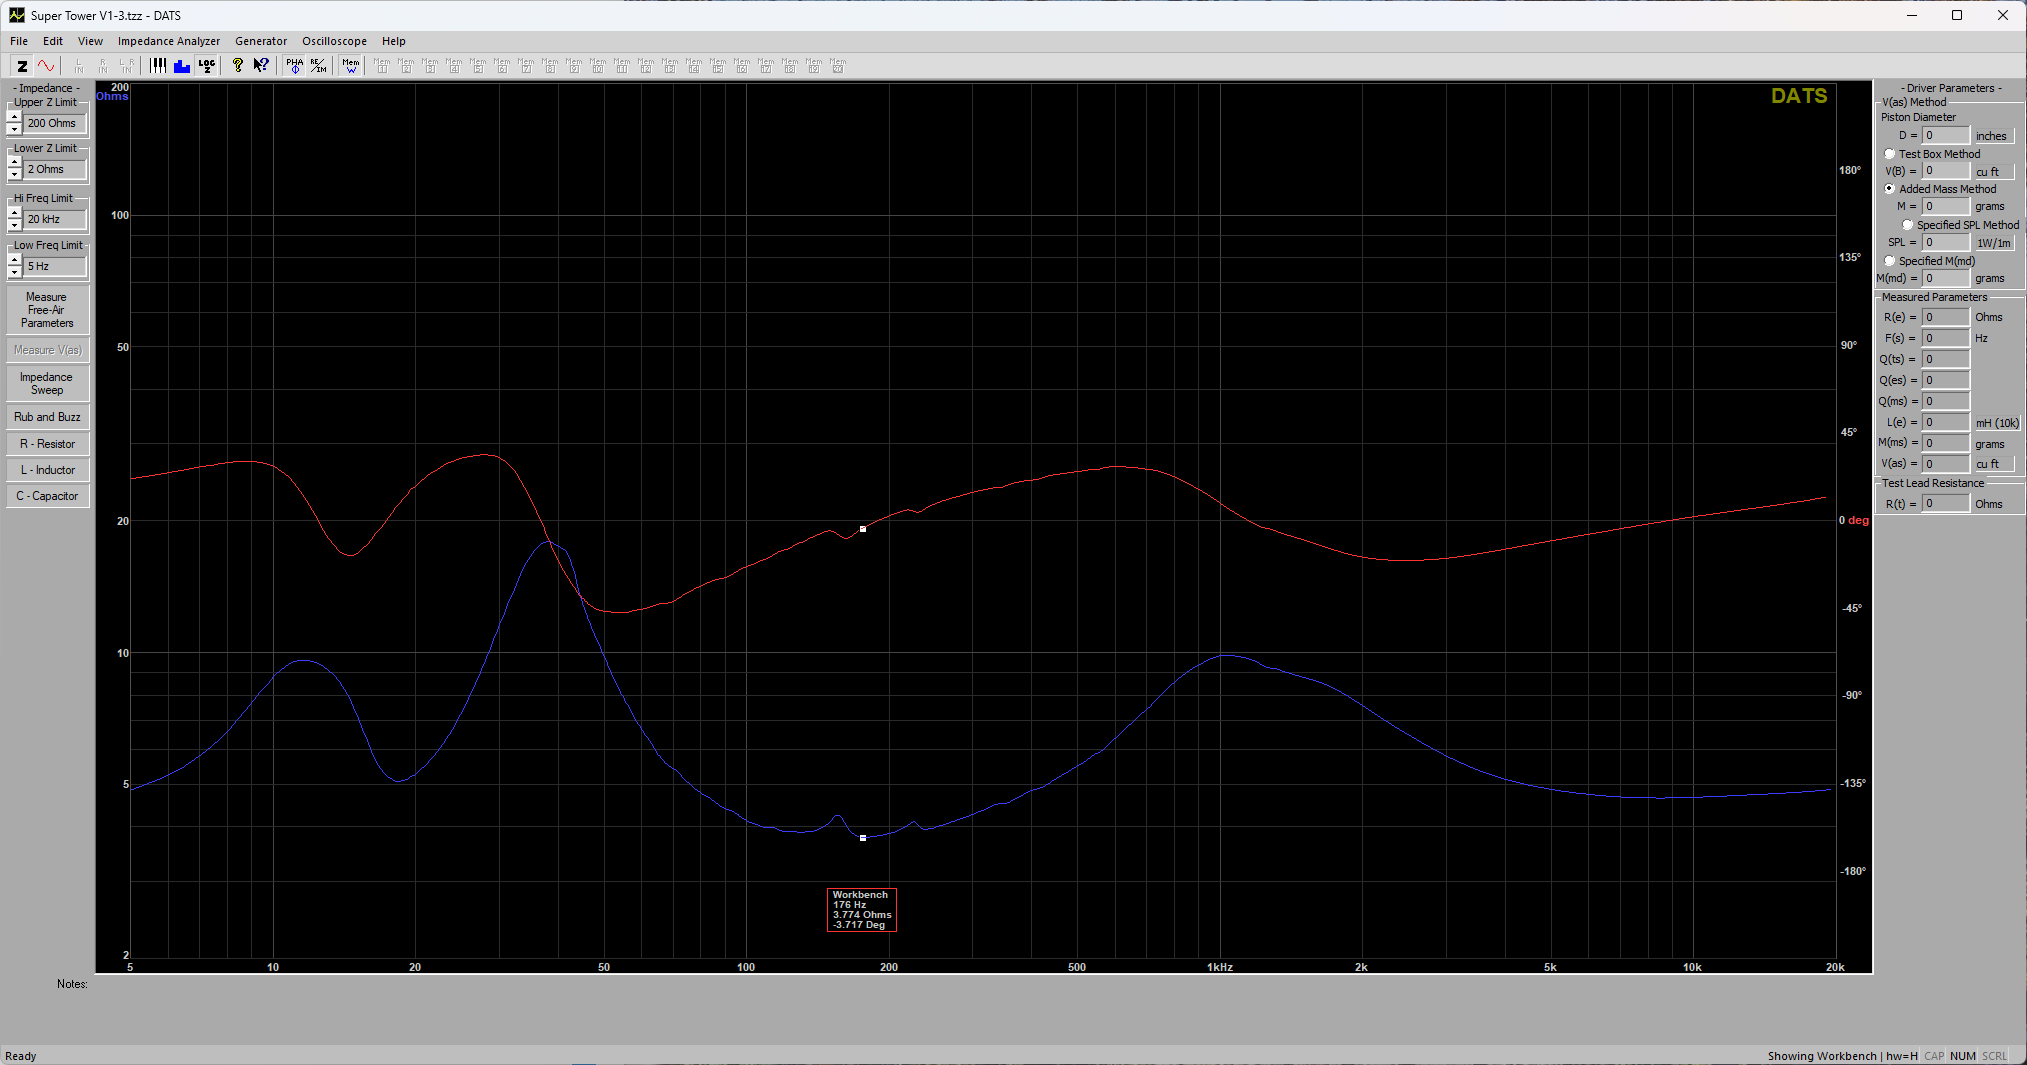Click the M added mass grams field
Screen dimensions: 2027x1065
pyautogui.click(x=1945, y=206)
